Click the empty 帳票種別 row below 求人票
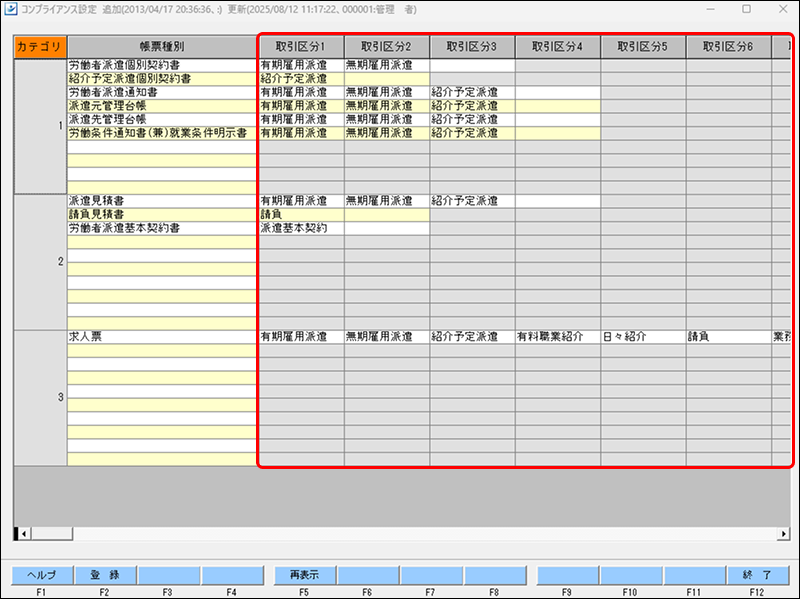Viewport: 800px width, 599px height. pyautogui.click(x=162, y=351)
